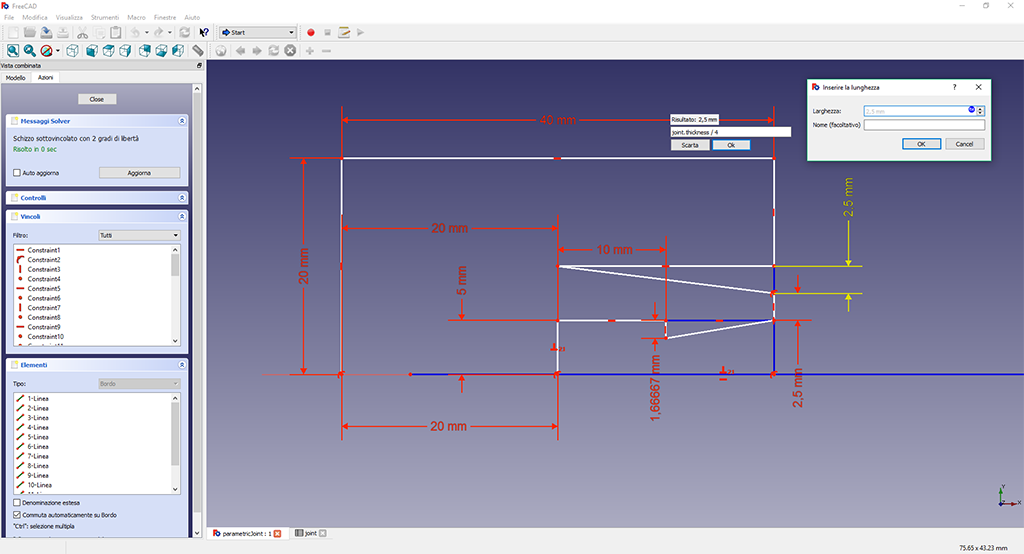Screen dimensions: 1024x554
Task: Click the Stop macro recording square icon
Action: pos(327,32)
